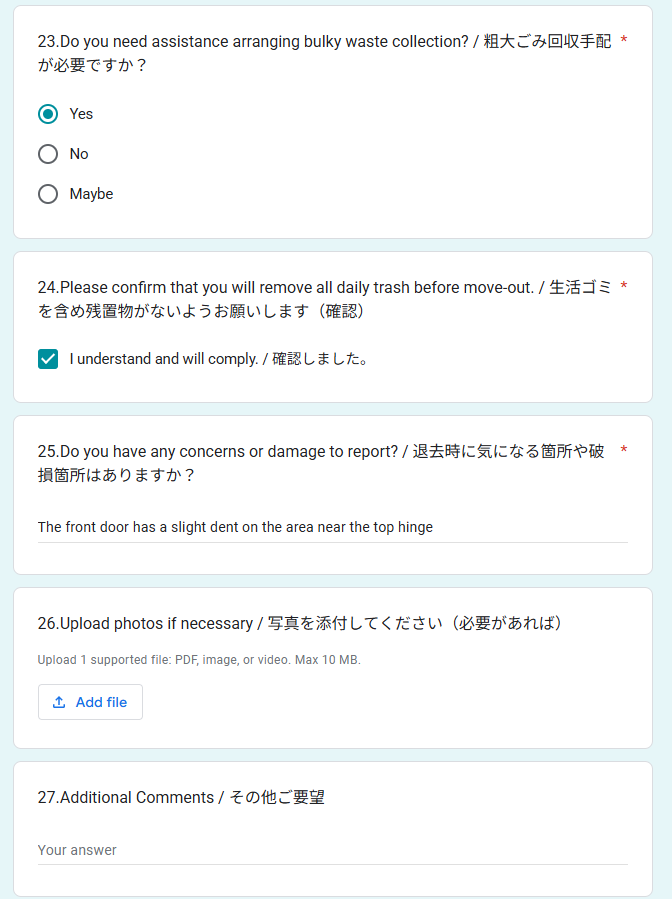
Task: Choose the No radio button circle
Action: tap(48, 154)
